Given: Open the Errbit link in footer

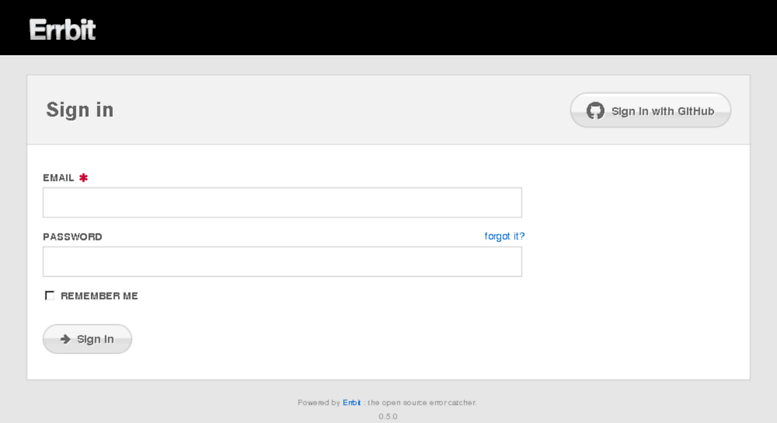Looking at the screenshot, I should click(x=351, y=402).
